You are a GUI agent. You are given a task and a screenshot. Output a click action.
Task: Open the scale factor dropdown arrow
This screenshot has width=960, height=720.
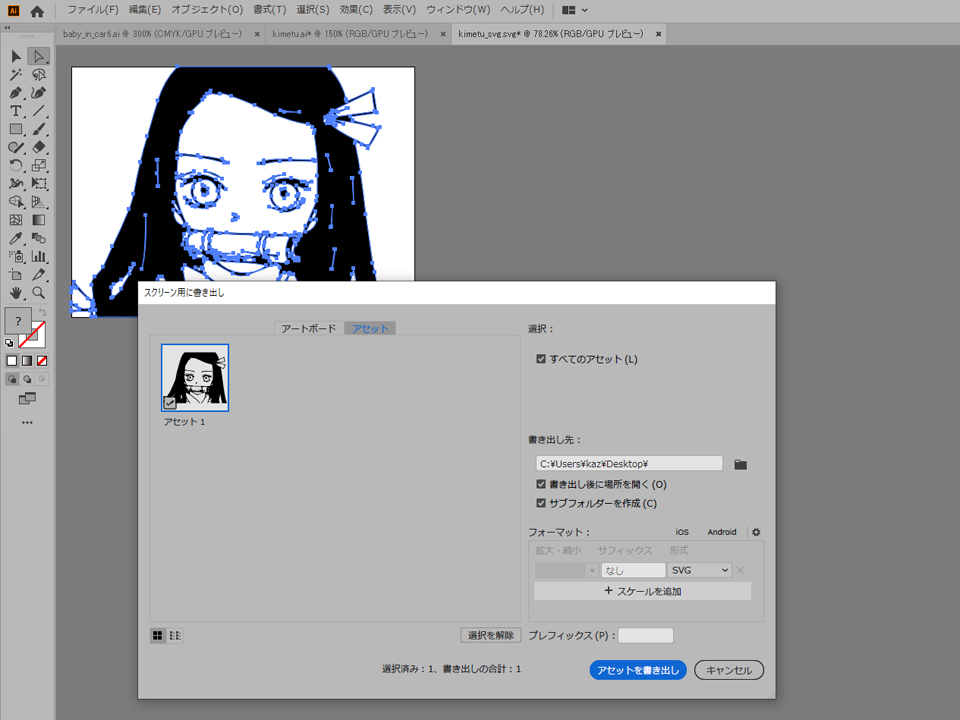[x=591, y=571]
